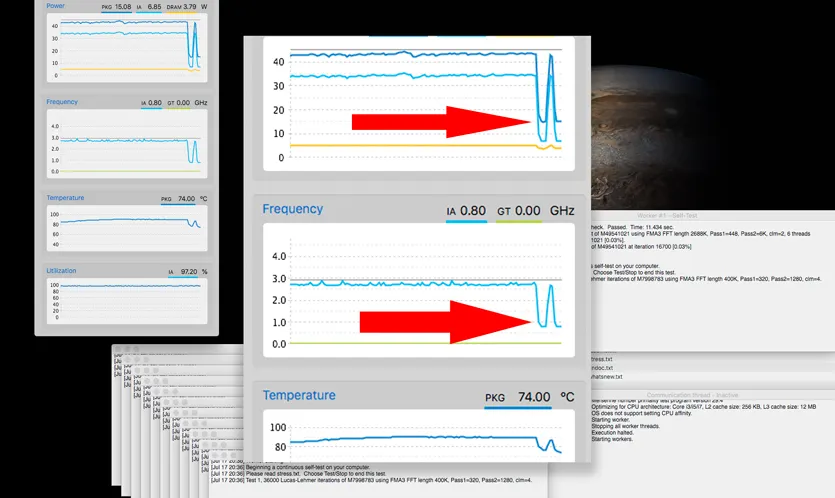
Task: Click the large IA 0.80 frequency reading
Action: tap(466, 212)
